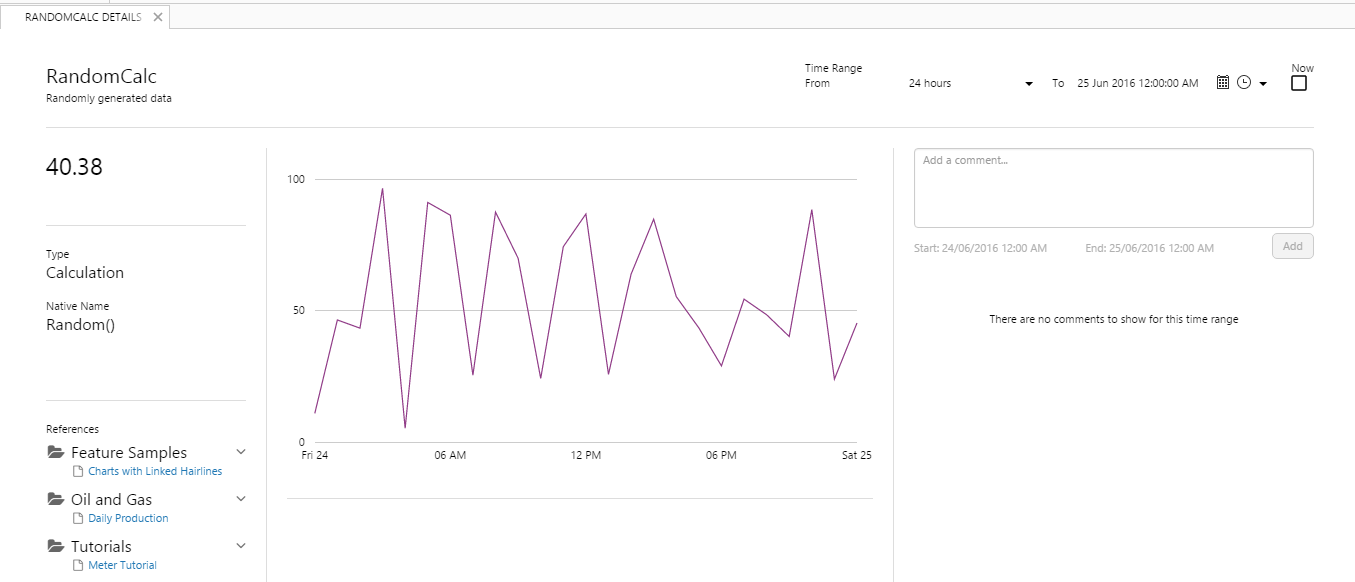Collapse the Feature Samples references group
1355x582 pixels.
click(240, 452)
